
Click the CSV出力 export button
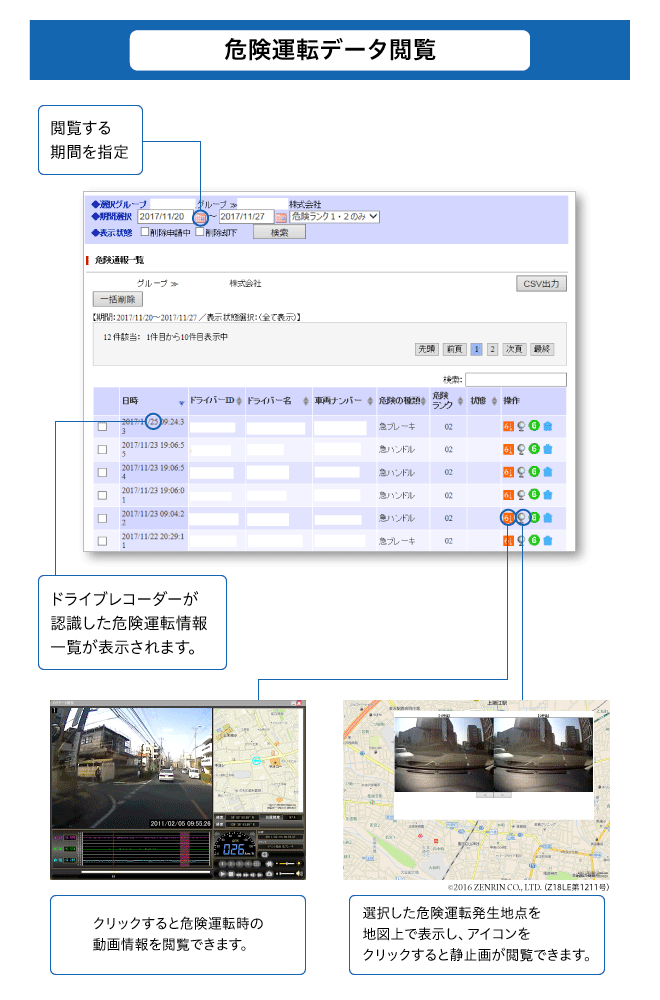pyautogui.click(x=543, y=283)
